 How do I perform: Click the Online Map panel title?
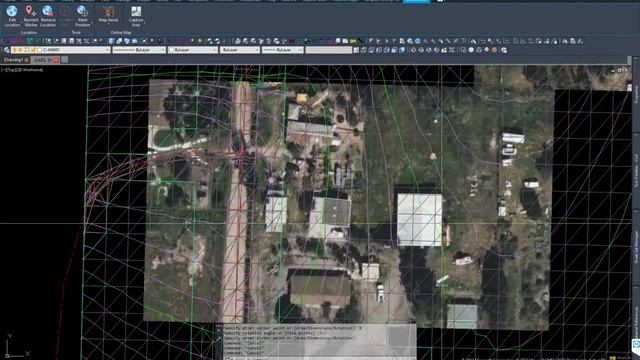[121, 32]
